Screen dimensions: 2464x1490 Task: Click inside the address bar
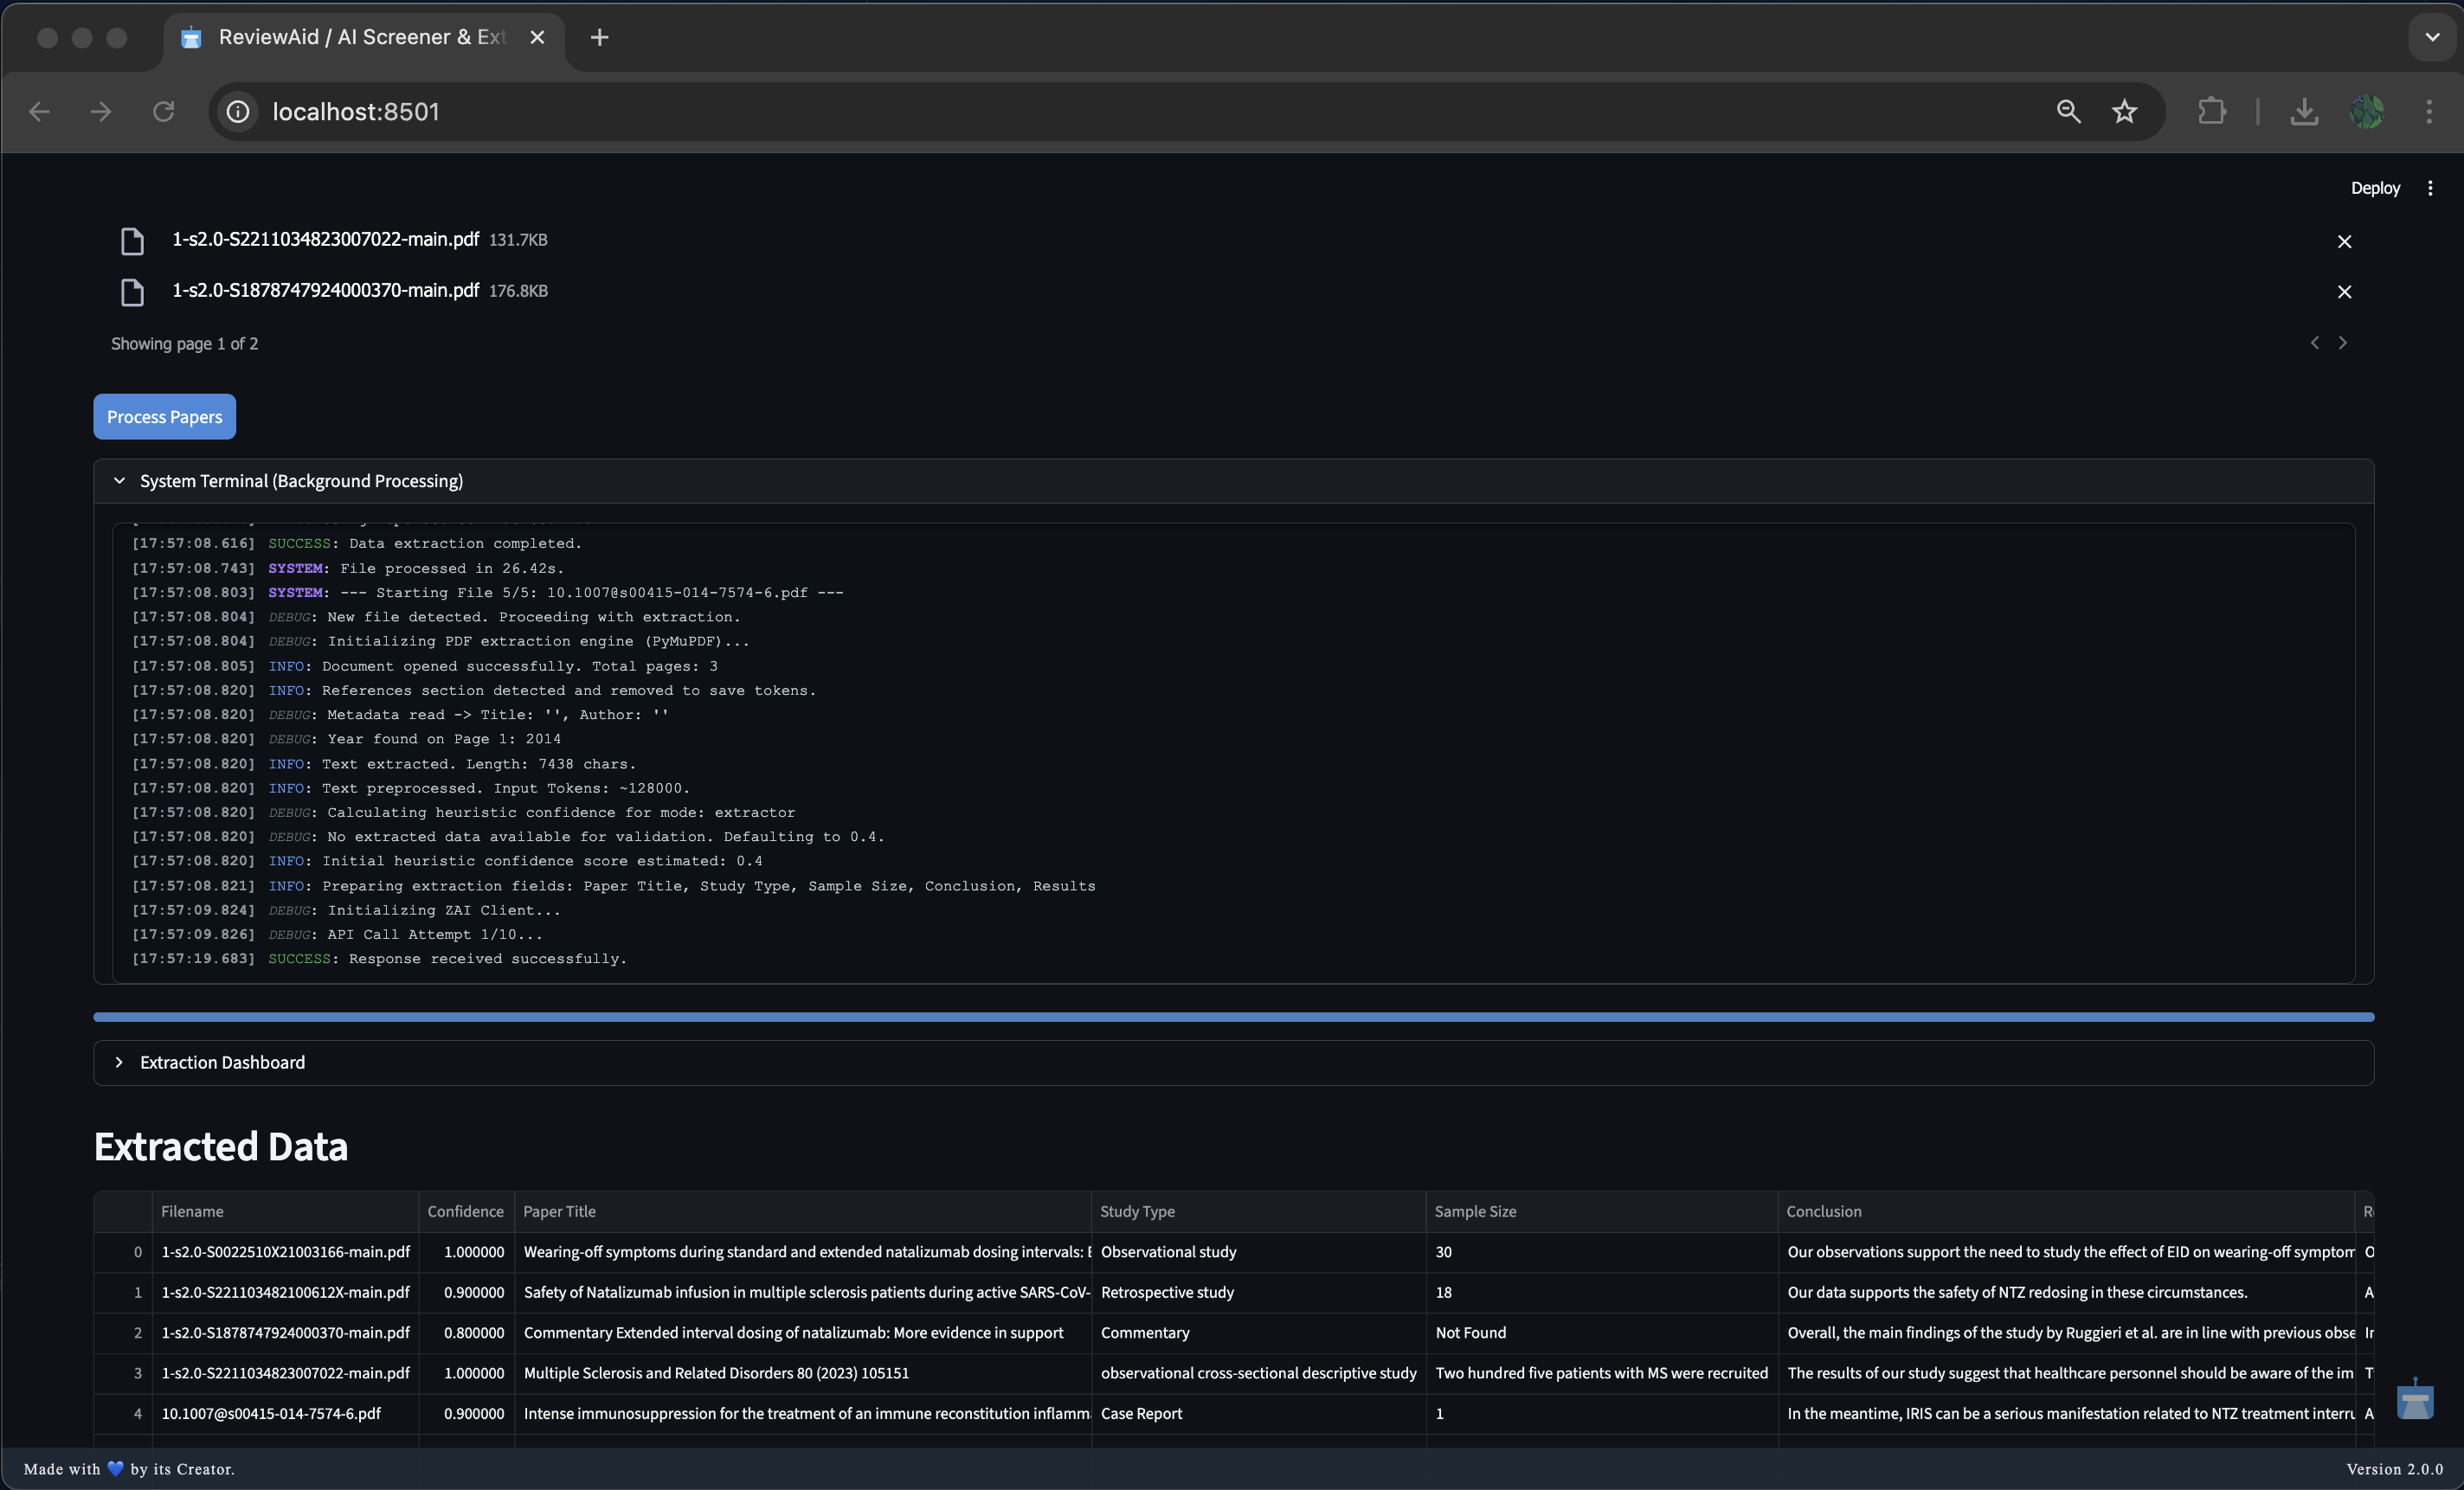(x=700, y=111)
